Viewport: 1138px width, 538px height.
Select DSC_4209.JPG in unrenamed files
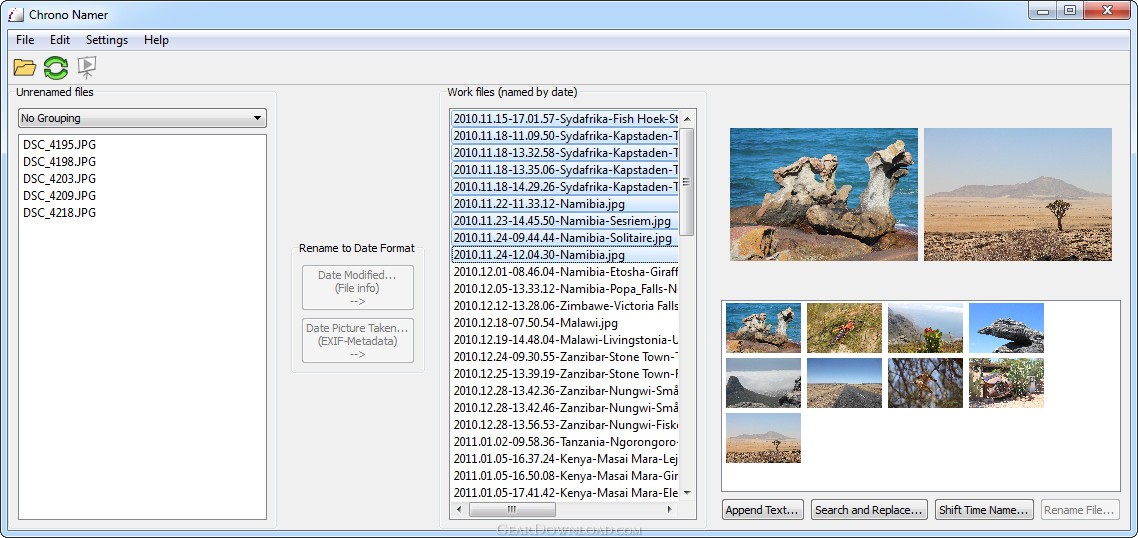(60, 196)
